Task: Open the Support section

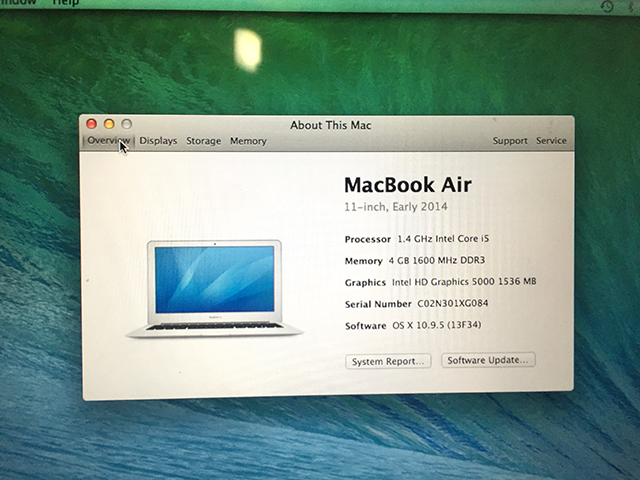Action: pos(510,141)
